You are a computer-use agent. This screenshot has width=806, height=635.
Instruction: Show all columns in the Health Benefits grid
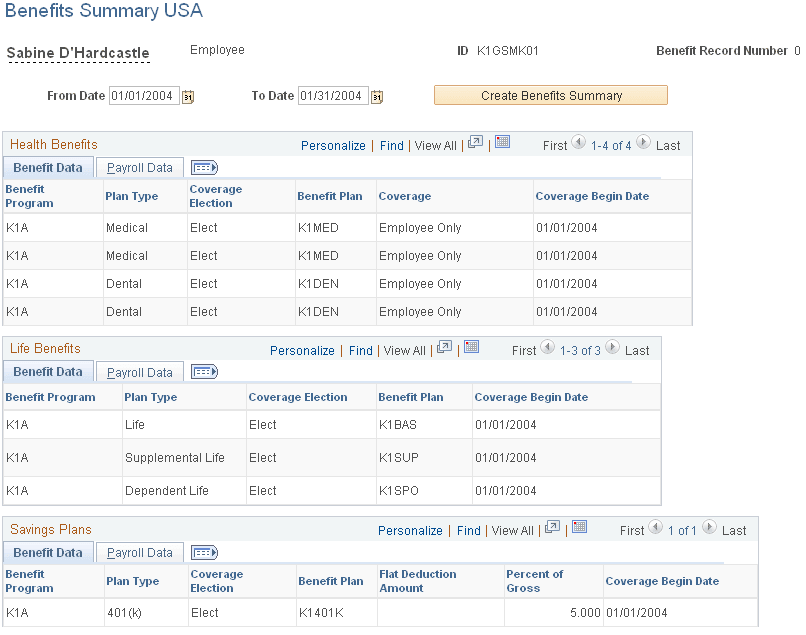click(x=204, y=167)
